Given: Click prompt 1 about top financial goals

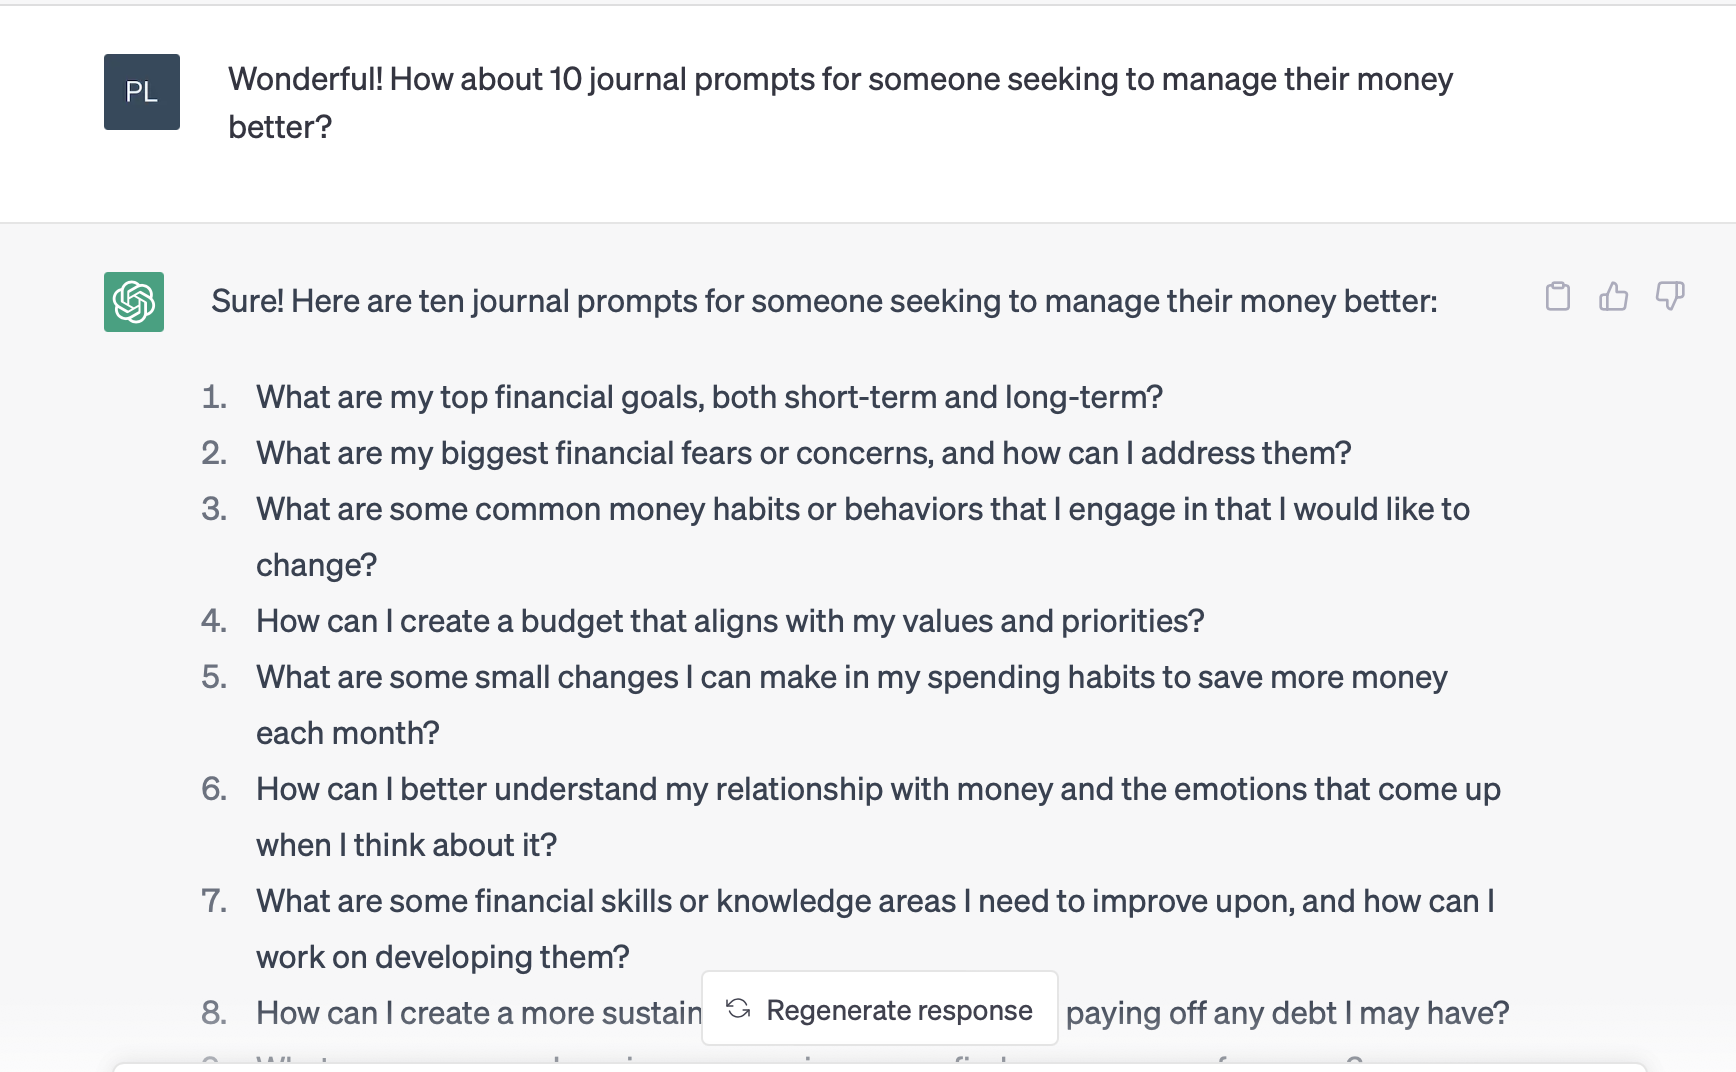Looking at the screenshot, I should tap(709, 397).
